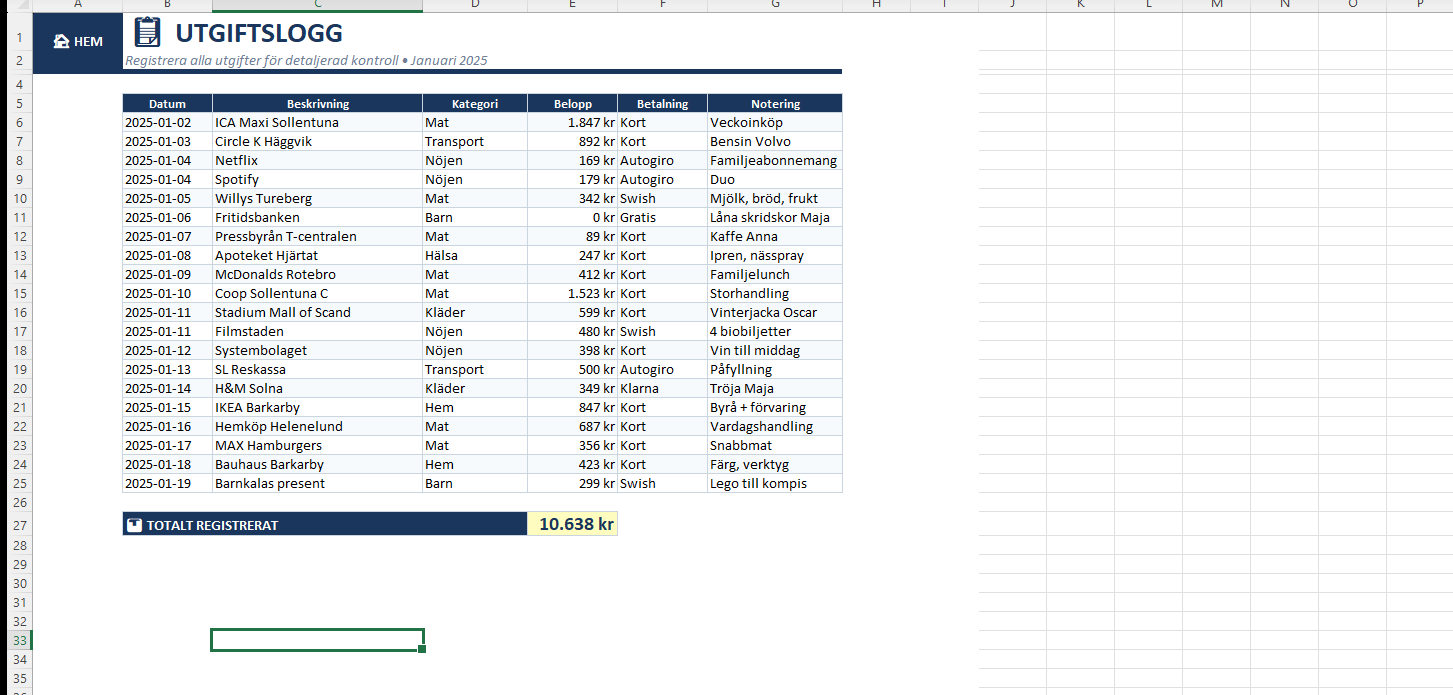The height and width of the screenshot is (695, 1453).
Task: Click note cell Familjeabonnemang
Action: coord(775,160)
